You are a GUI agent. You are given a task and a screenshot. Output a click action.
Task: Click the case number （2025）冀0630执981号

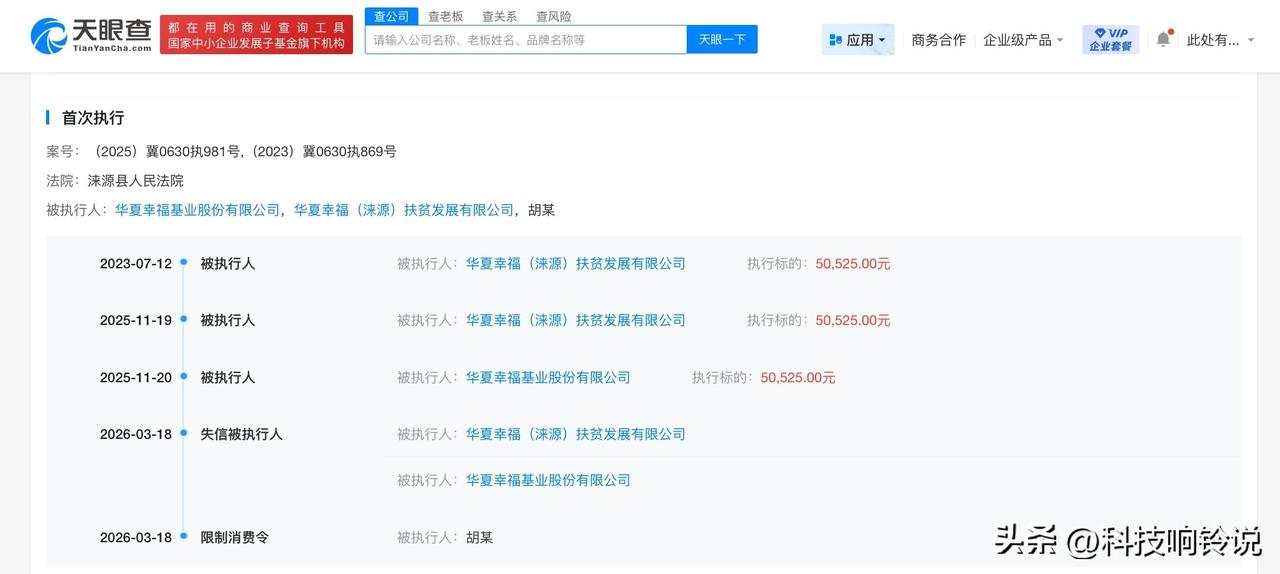point(165,152)
